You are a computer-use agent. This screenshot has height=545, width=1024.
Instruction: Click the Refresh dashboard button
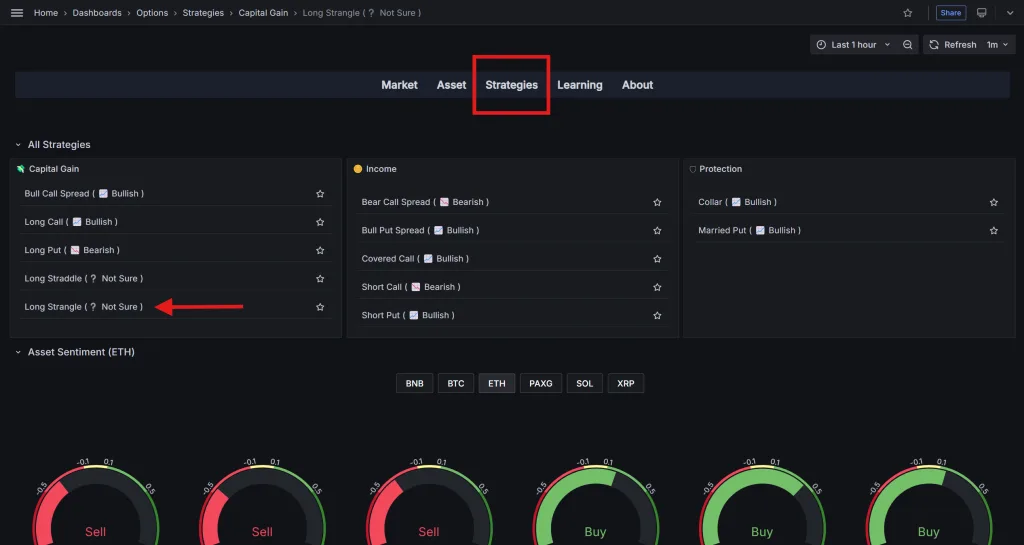[x=952, y=45]
